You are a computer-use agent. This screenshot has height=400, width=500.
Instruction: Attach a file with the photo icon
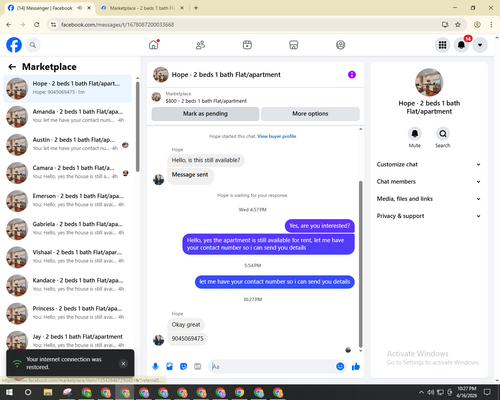click(x=169, y=367)
